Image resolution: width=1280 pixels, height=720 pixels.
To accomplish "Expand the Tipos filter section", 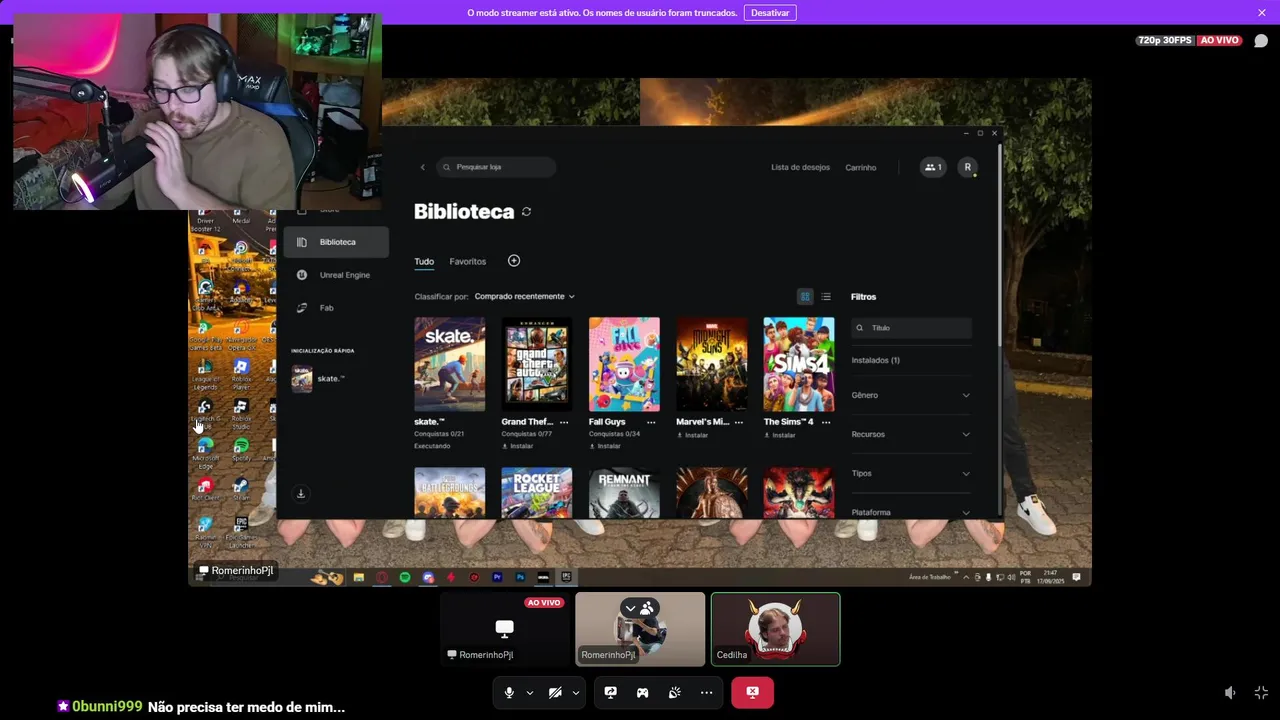I will tap(911, 473).
